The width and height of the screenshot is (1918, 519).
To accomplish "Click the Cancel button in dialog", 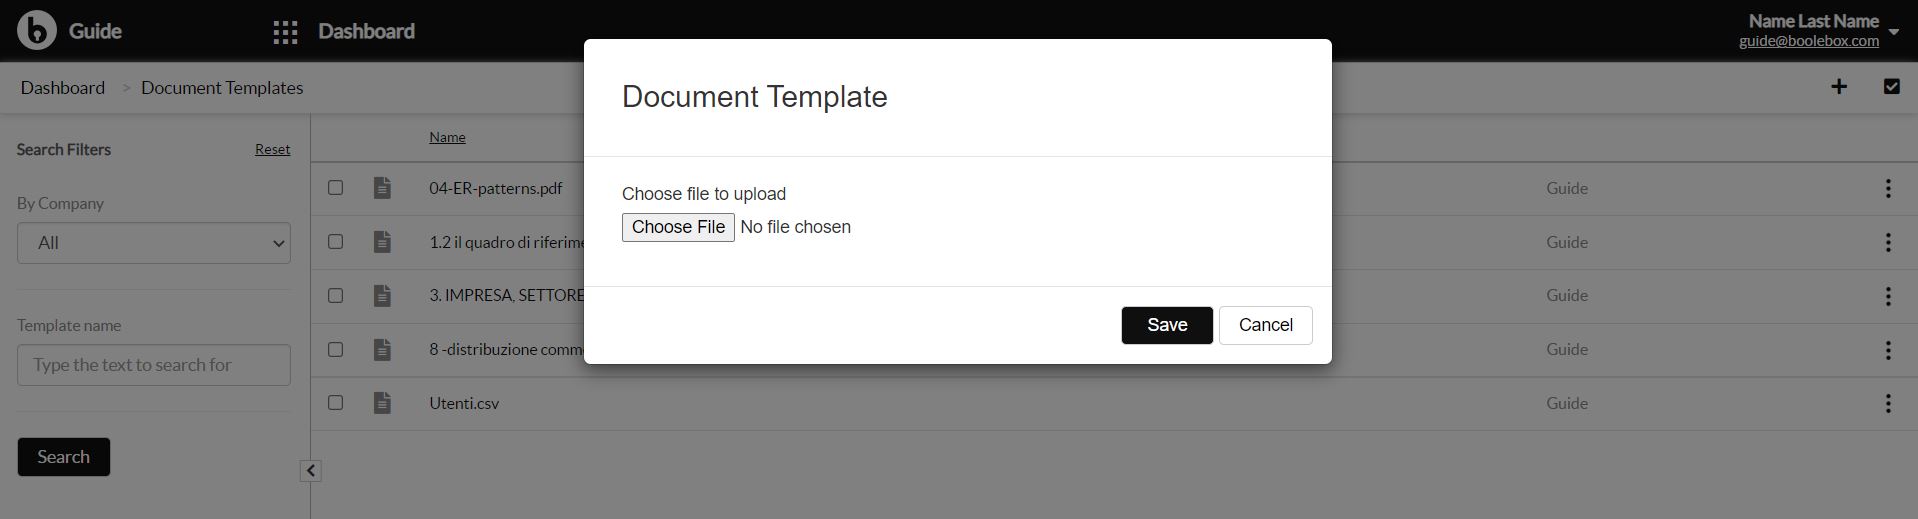I will [1266, 325].
